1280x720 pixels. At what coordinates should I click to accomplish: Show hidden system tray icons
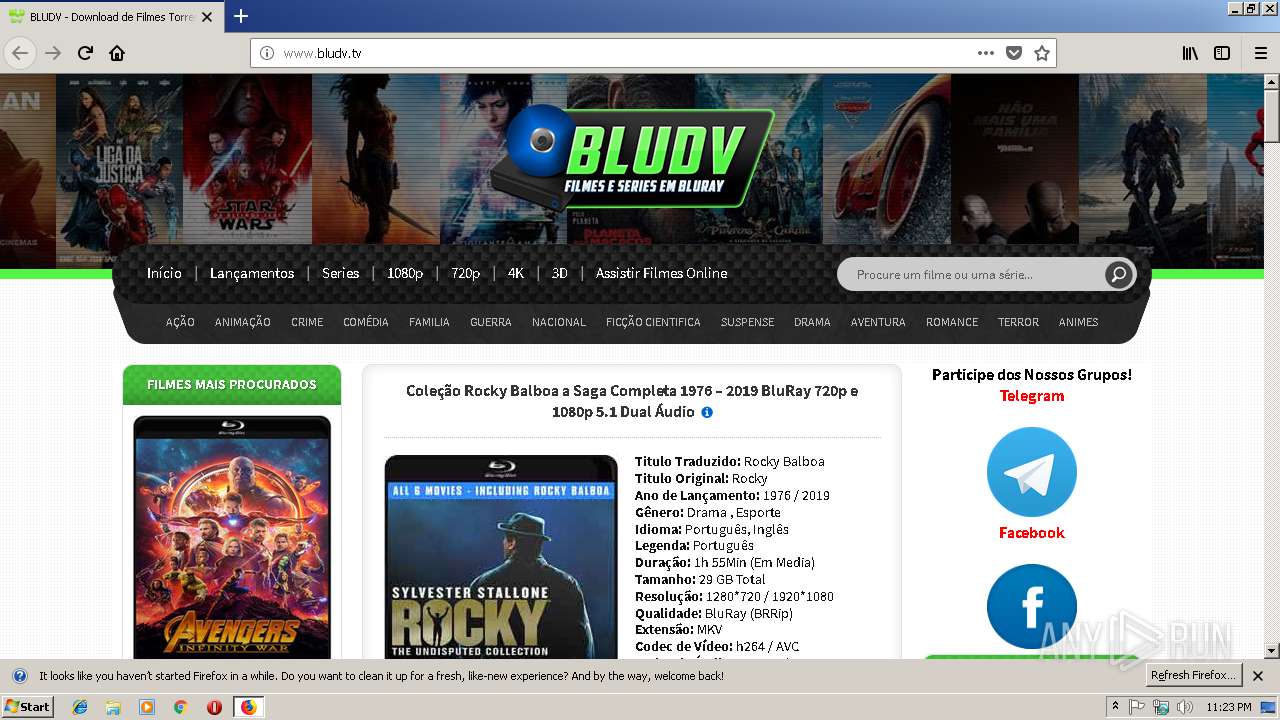coord(1115,707)
